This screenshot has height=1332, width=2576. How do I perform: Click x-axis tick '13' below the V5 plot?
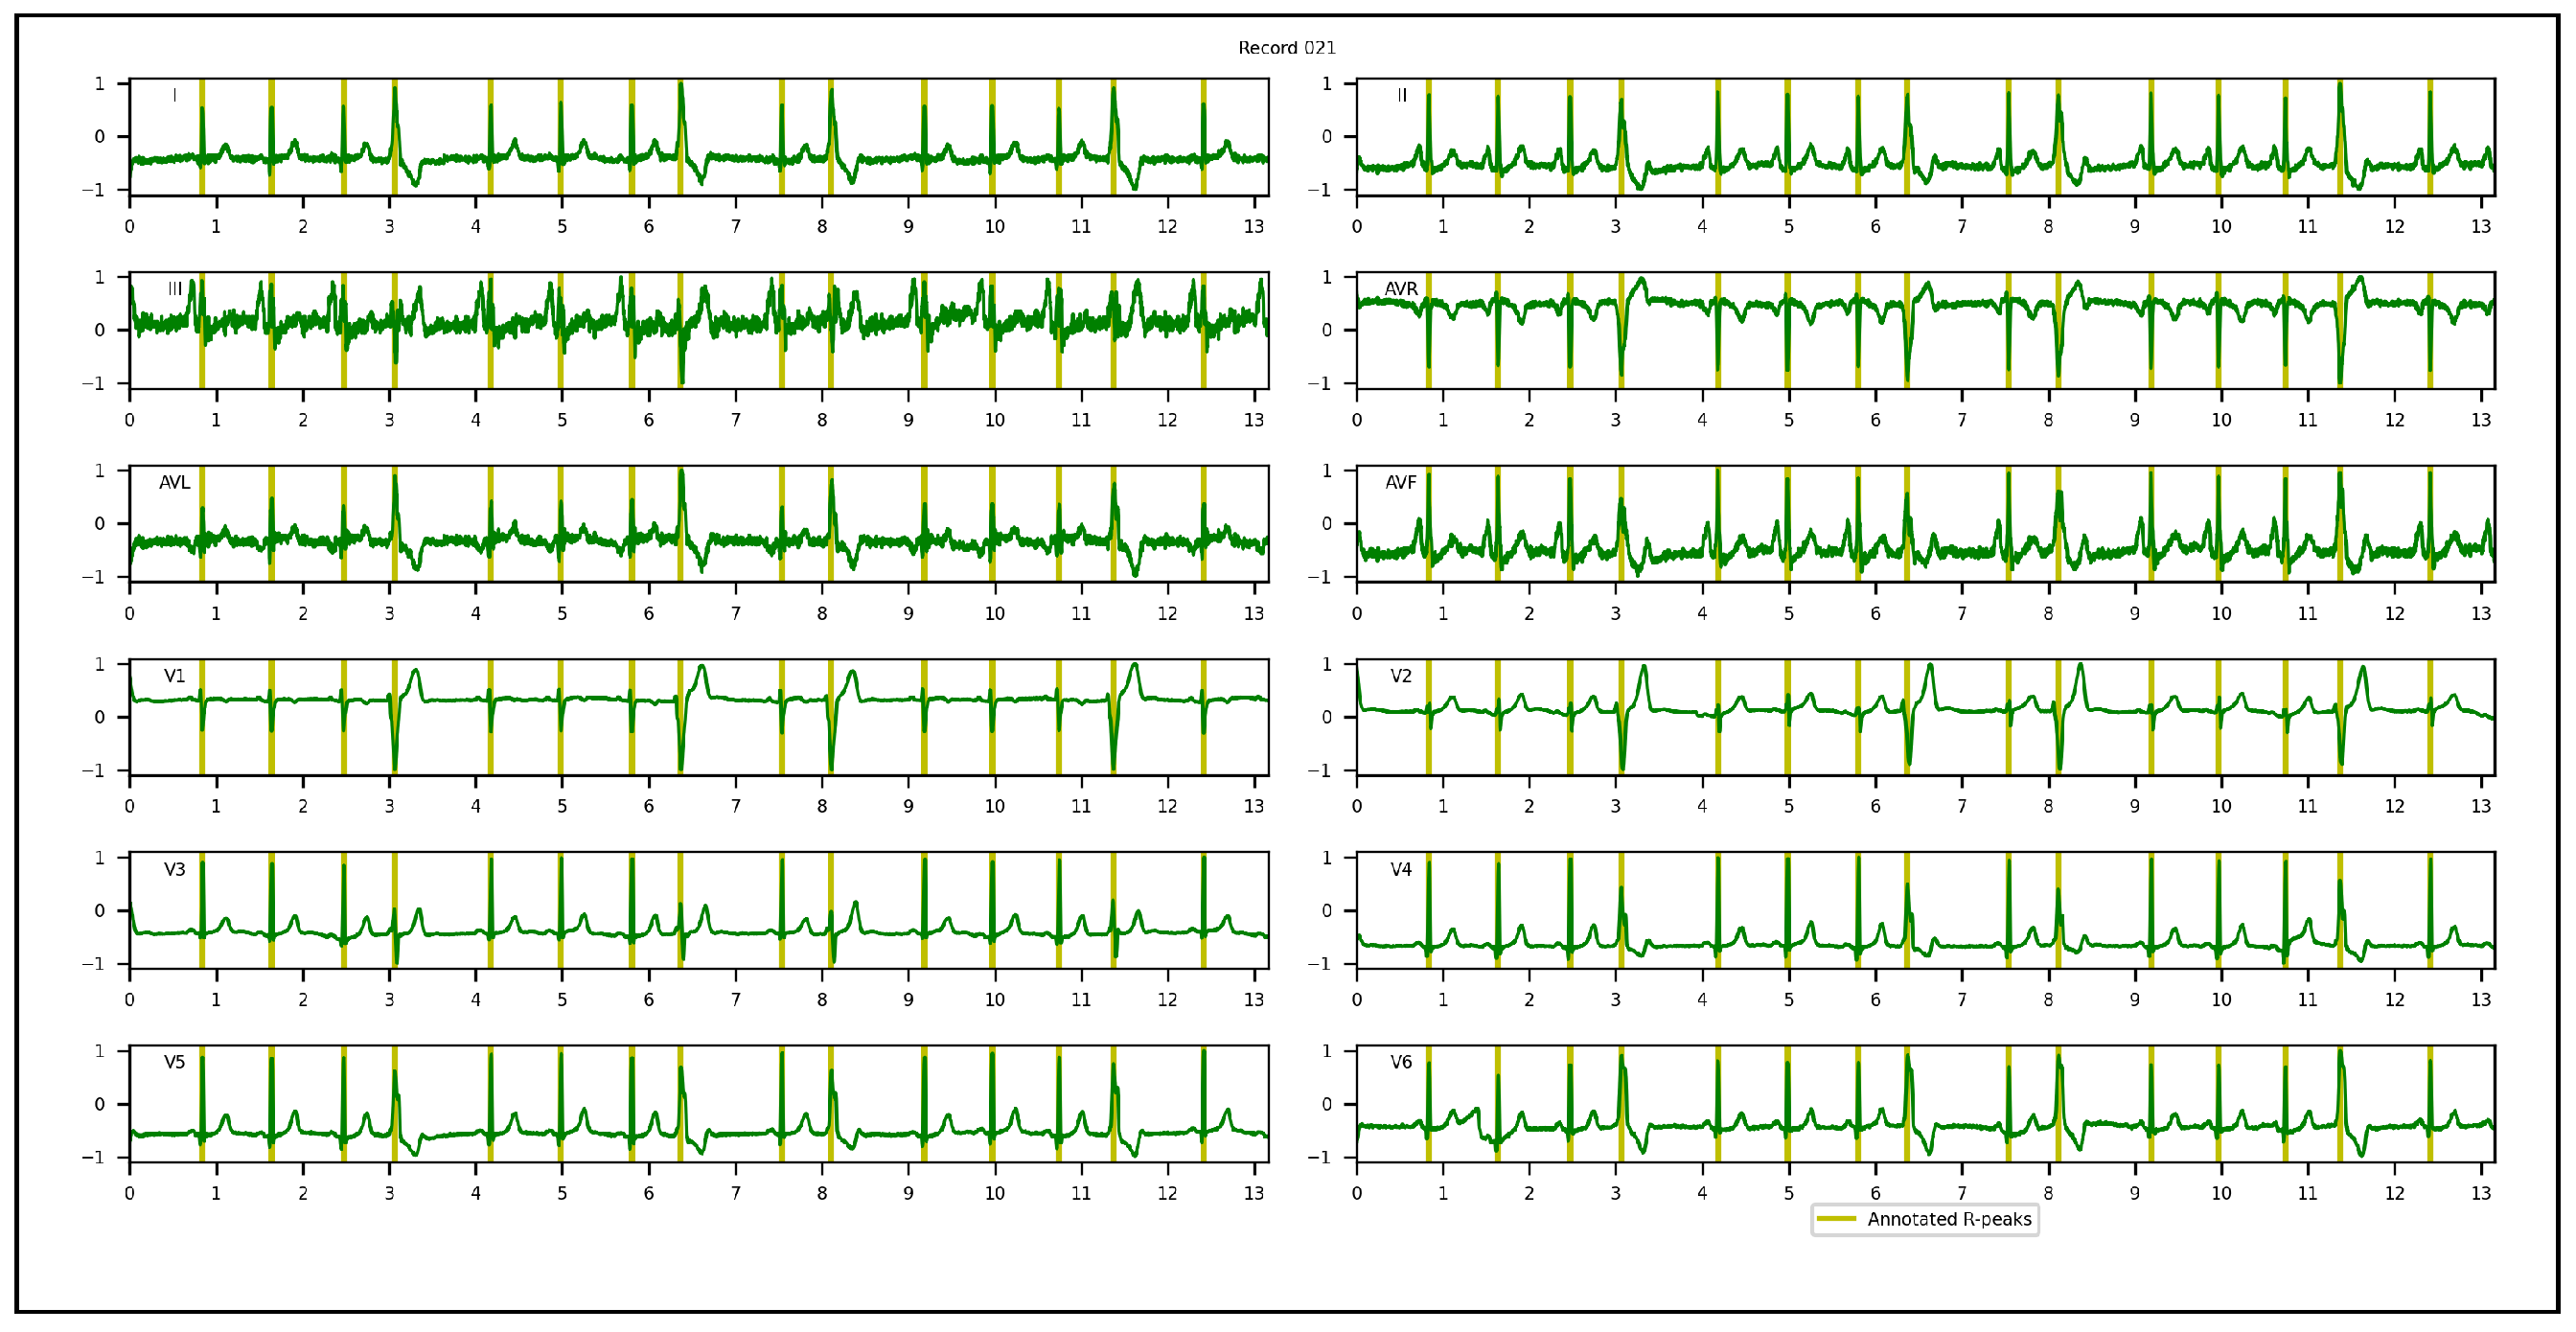tap(1253, 1193)
